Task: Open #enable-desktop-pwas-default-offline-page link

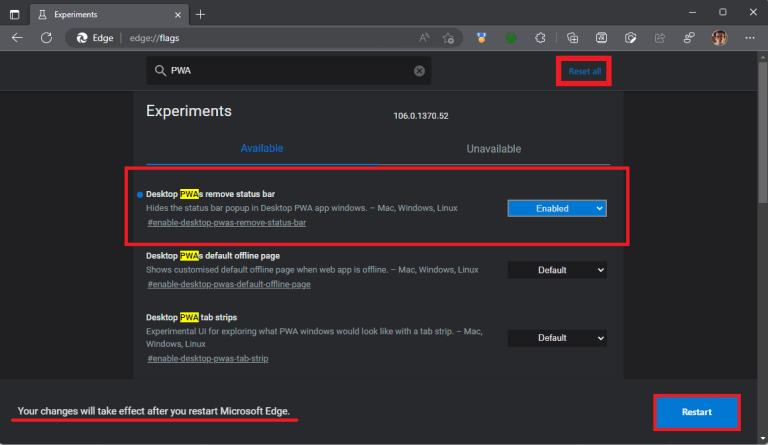Action: click(229, 284)
